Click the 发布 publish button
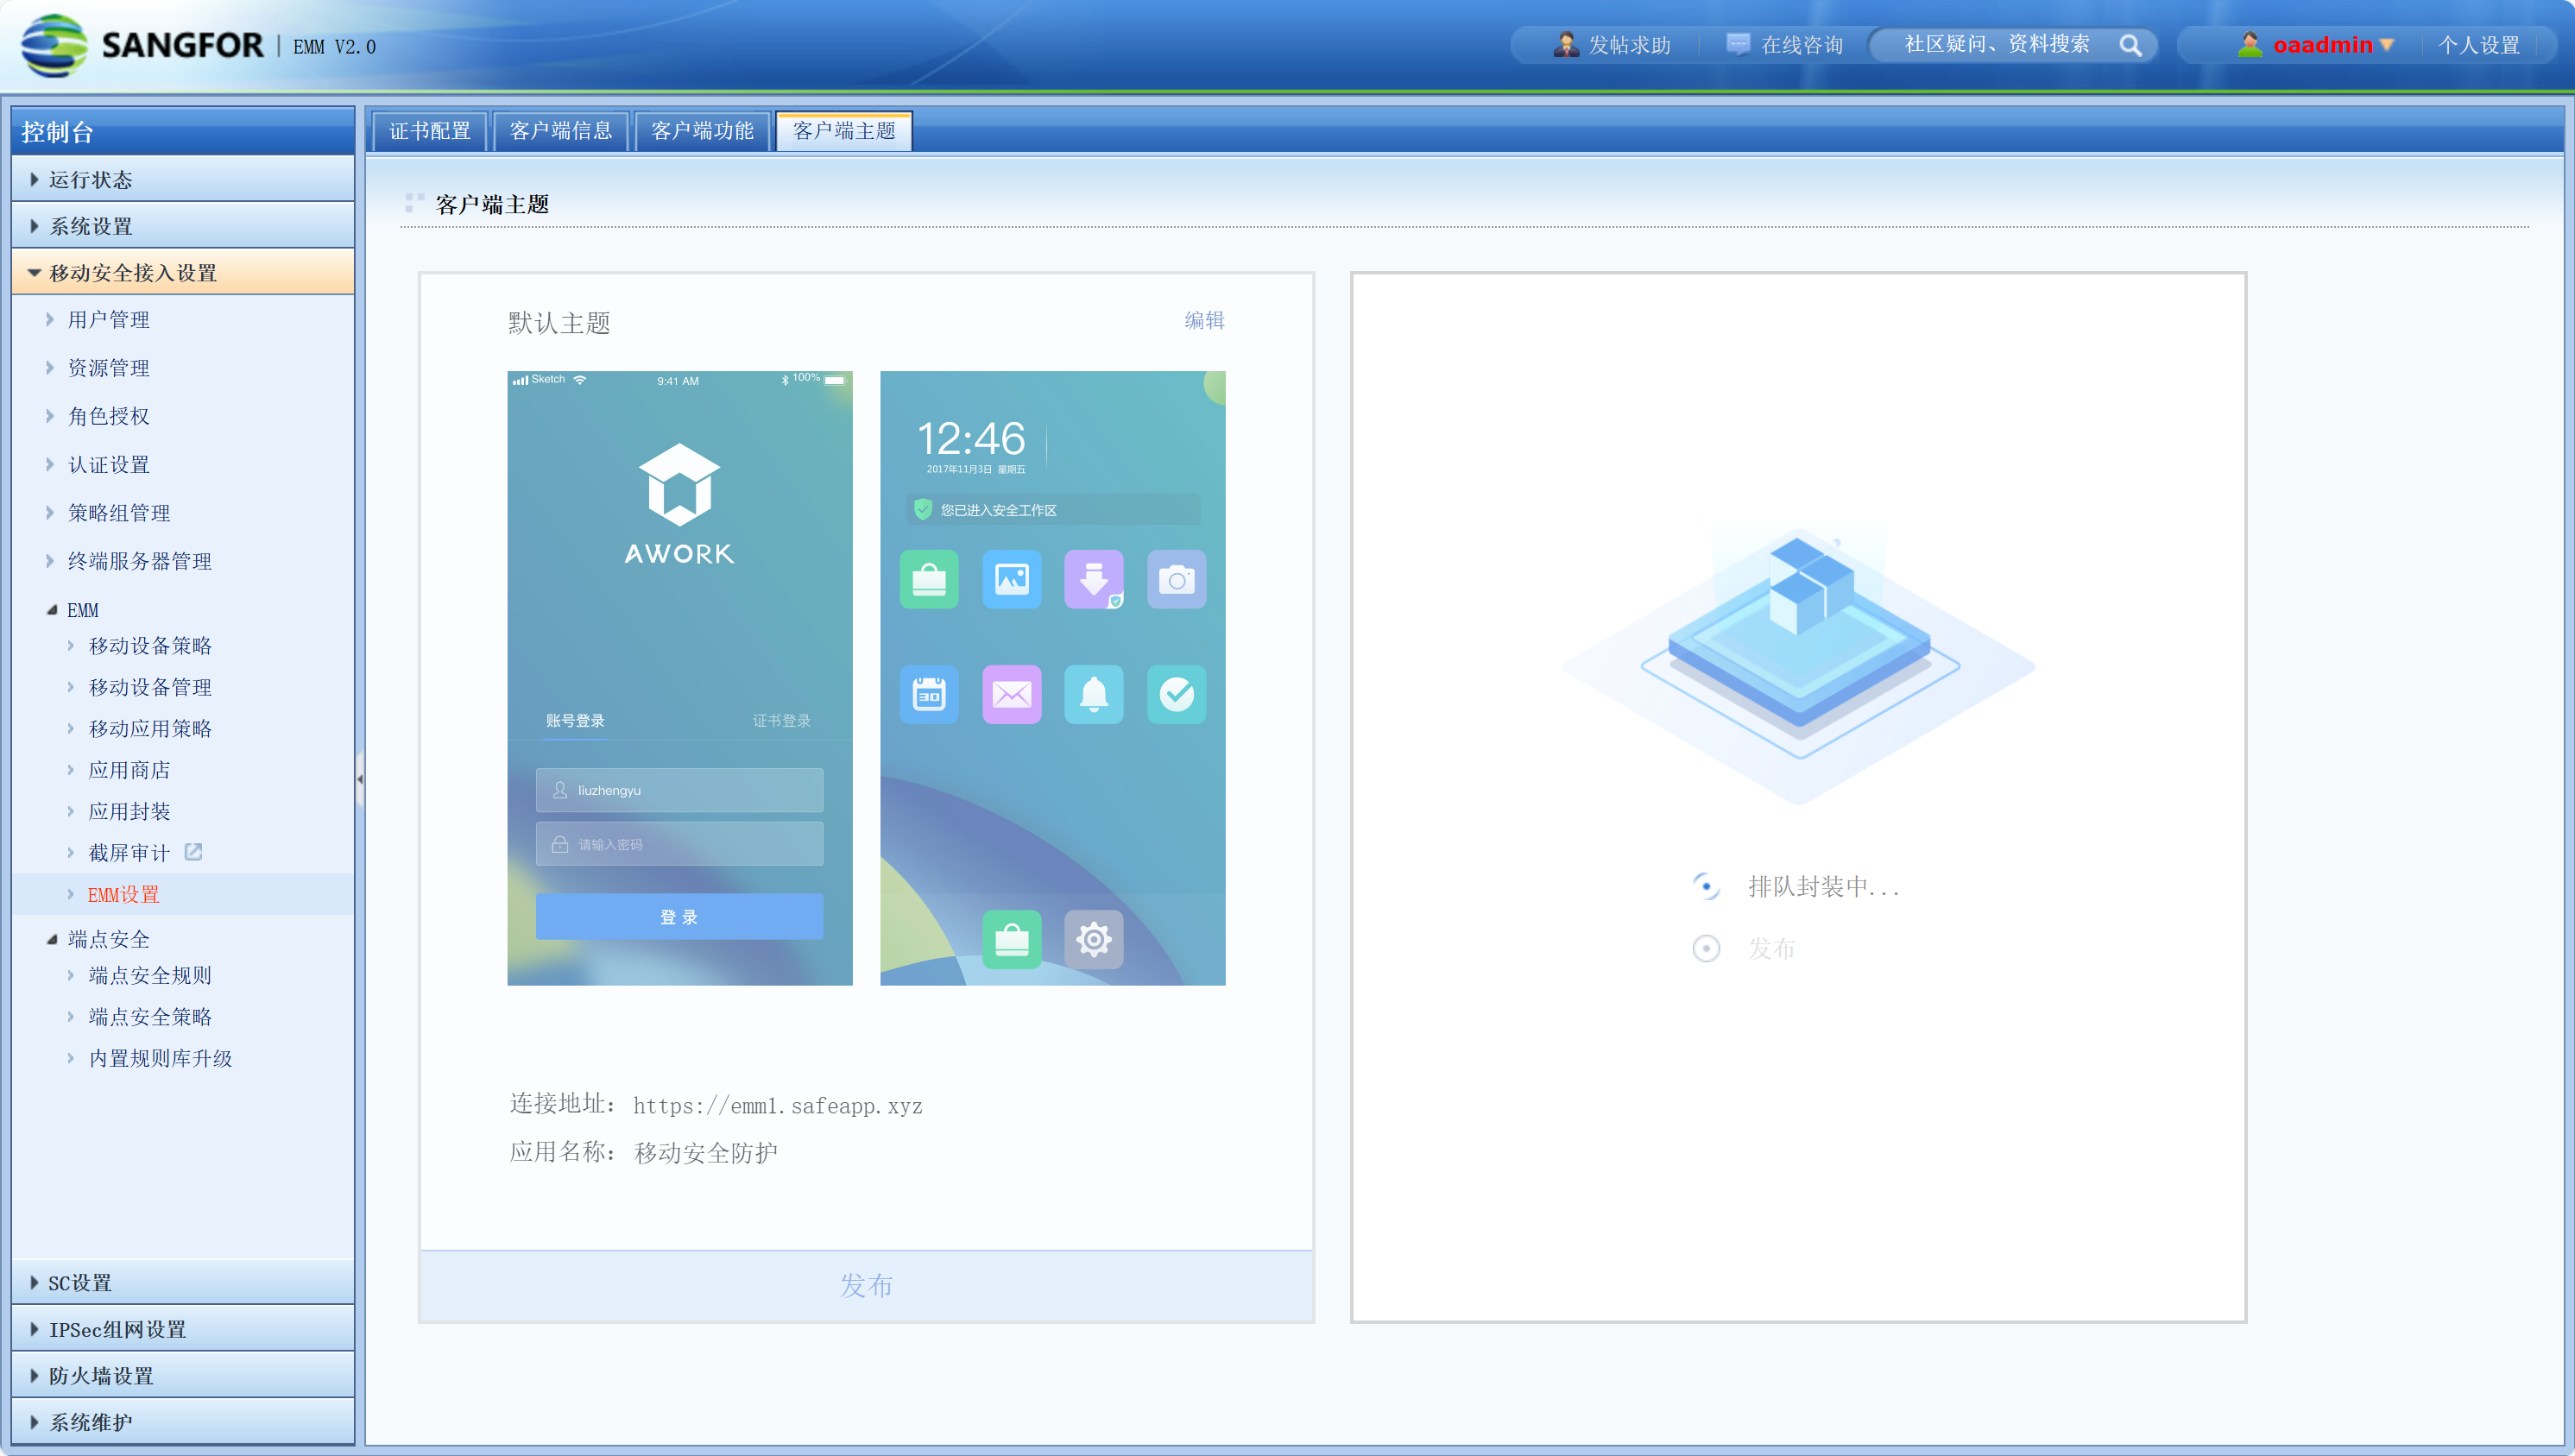2575x1456 pixels. [x=866, y=1285]
